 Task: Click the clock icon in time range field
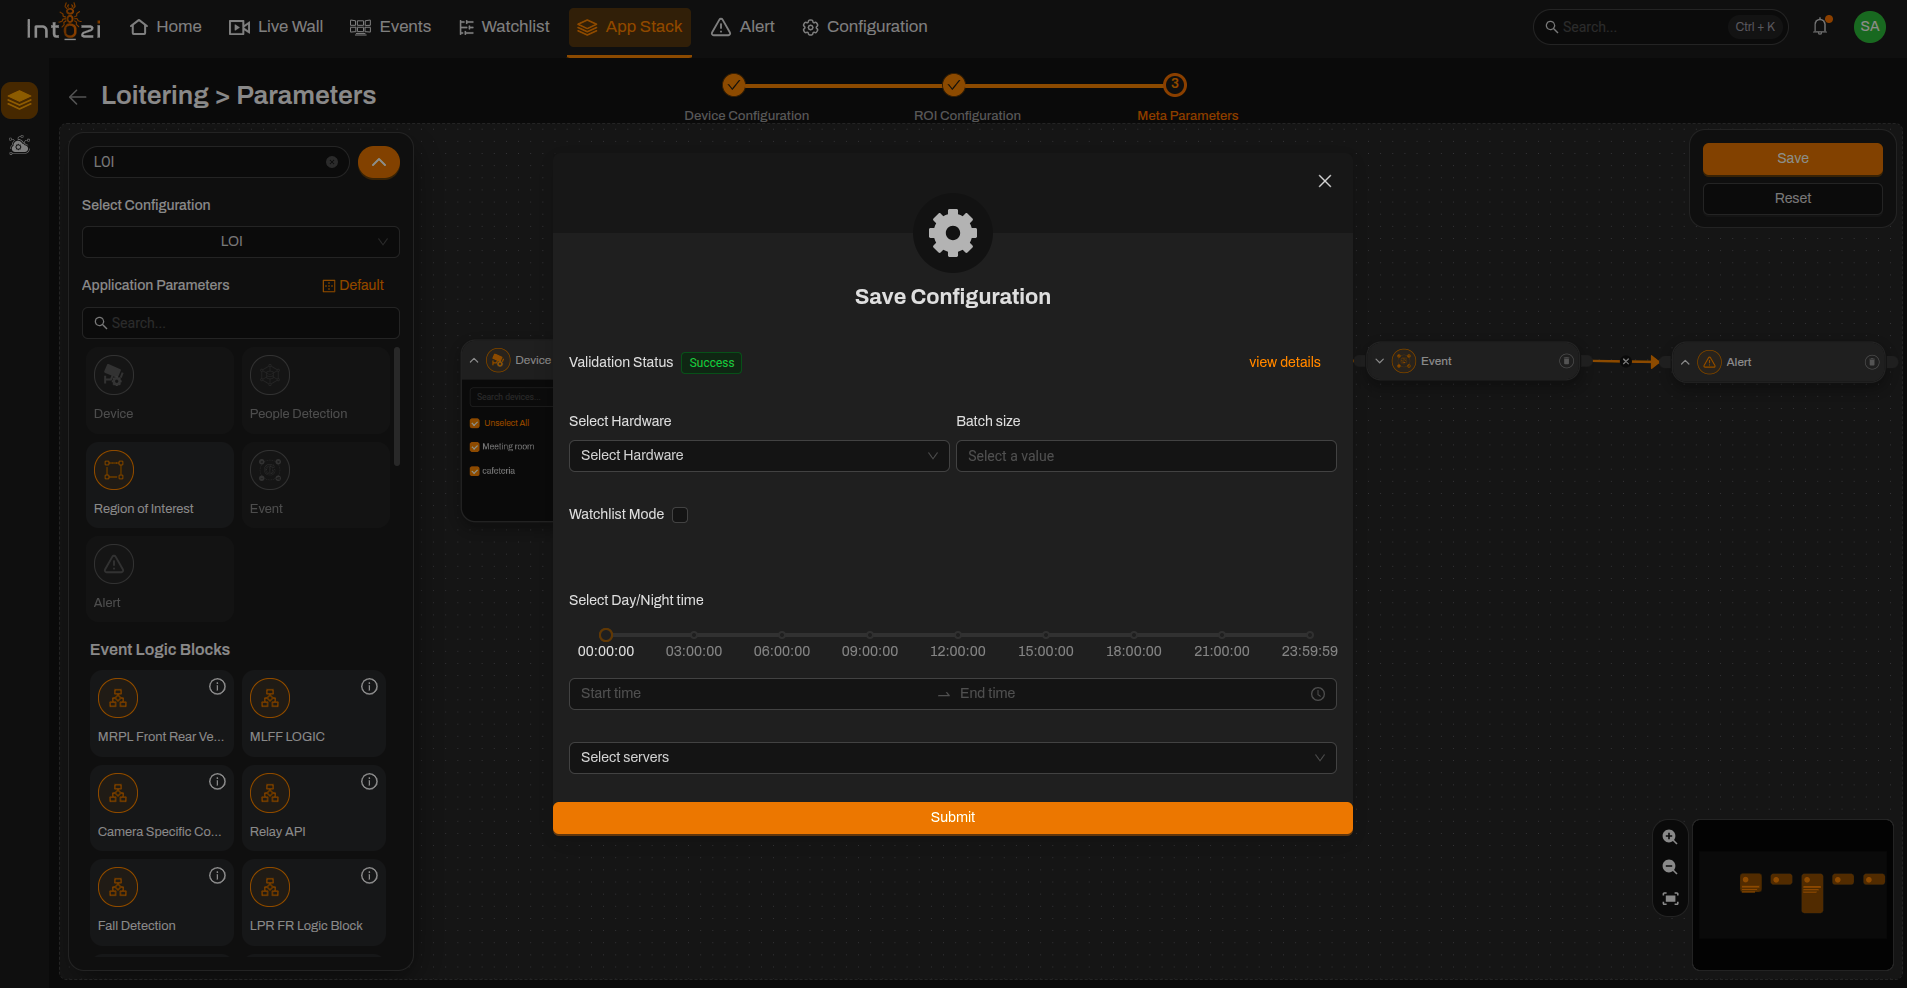(1318, 694)
